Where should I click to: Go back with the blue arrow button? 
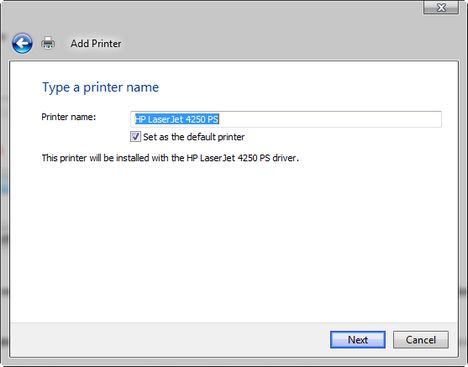[22, 43]
